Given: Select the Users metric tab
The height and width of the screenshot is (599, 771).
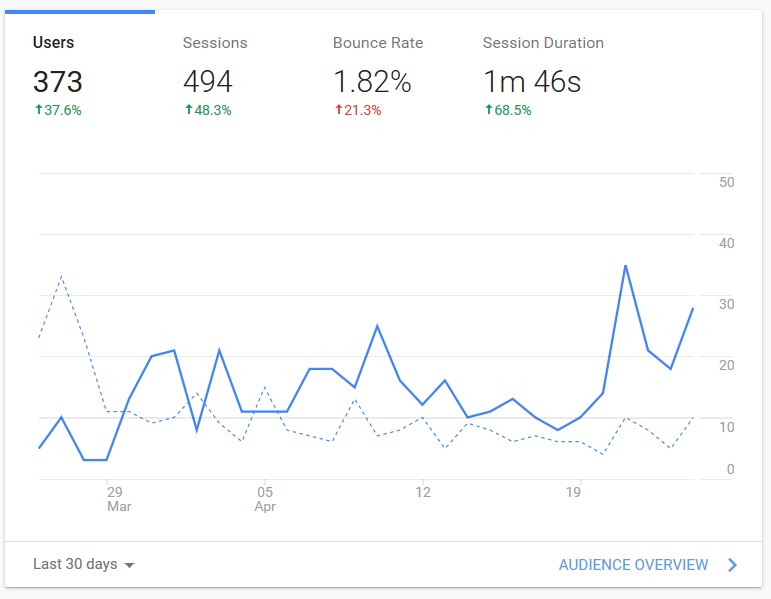Looking at the screenshot, I should pos(54,43).
